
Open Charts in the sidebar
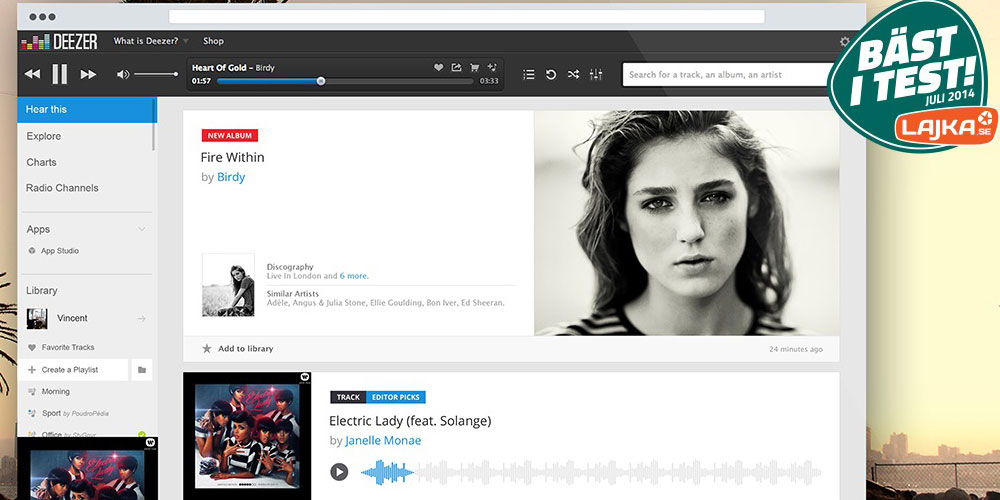41,162
